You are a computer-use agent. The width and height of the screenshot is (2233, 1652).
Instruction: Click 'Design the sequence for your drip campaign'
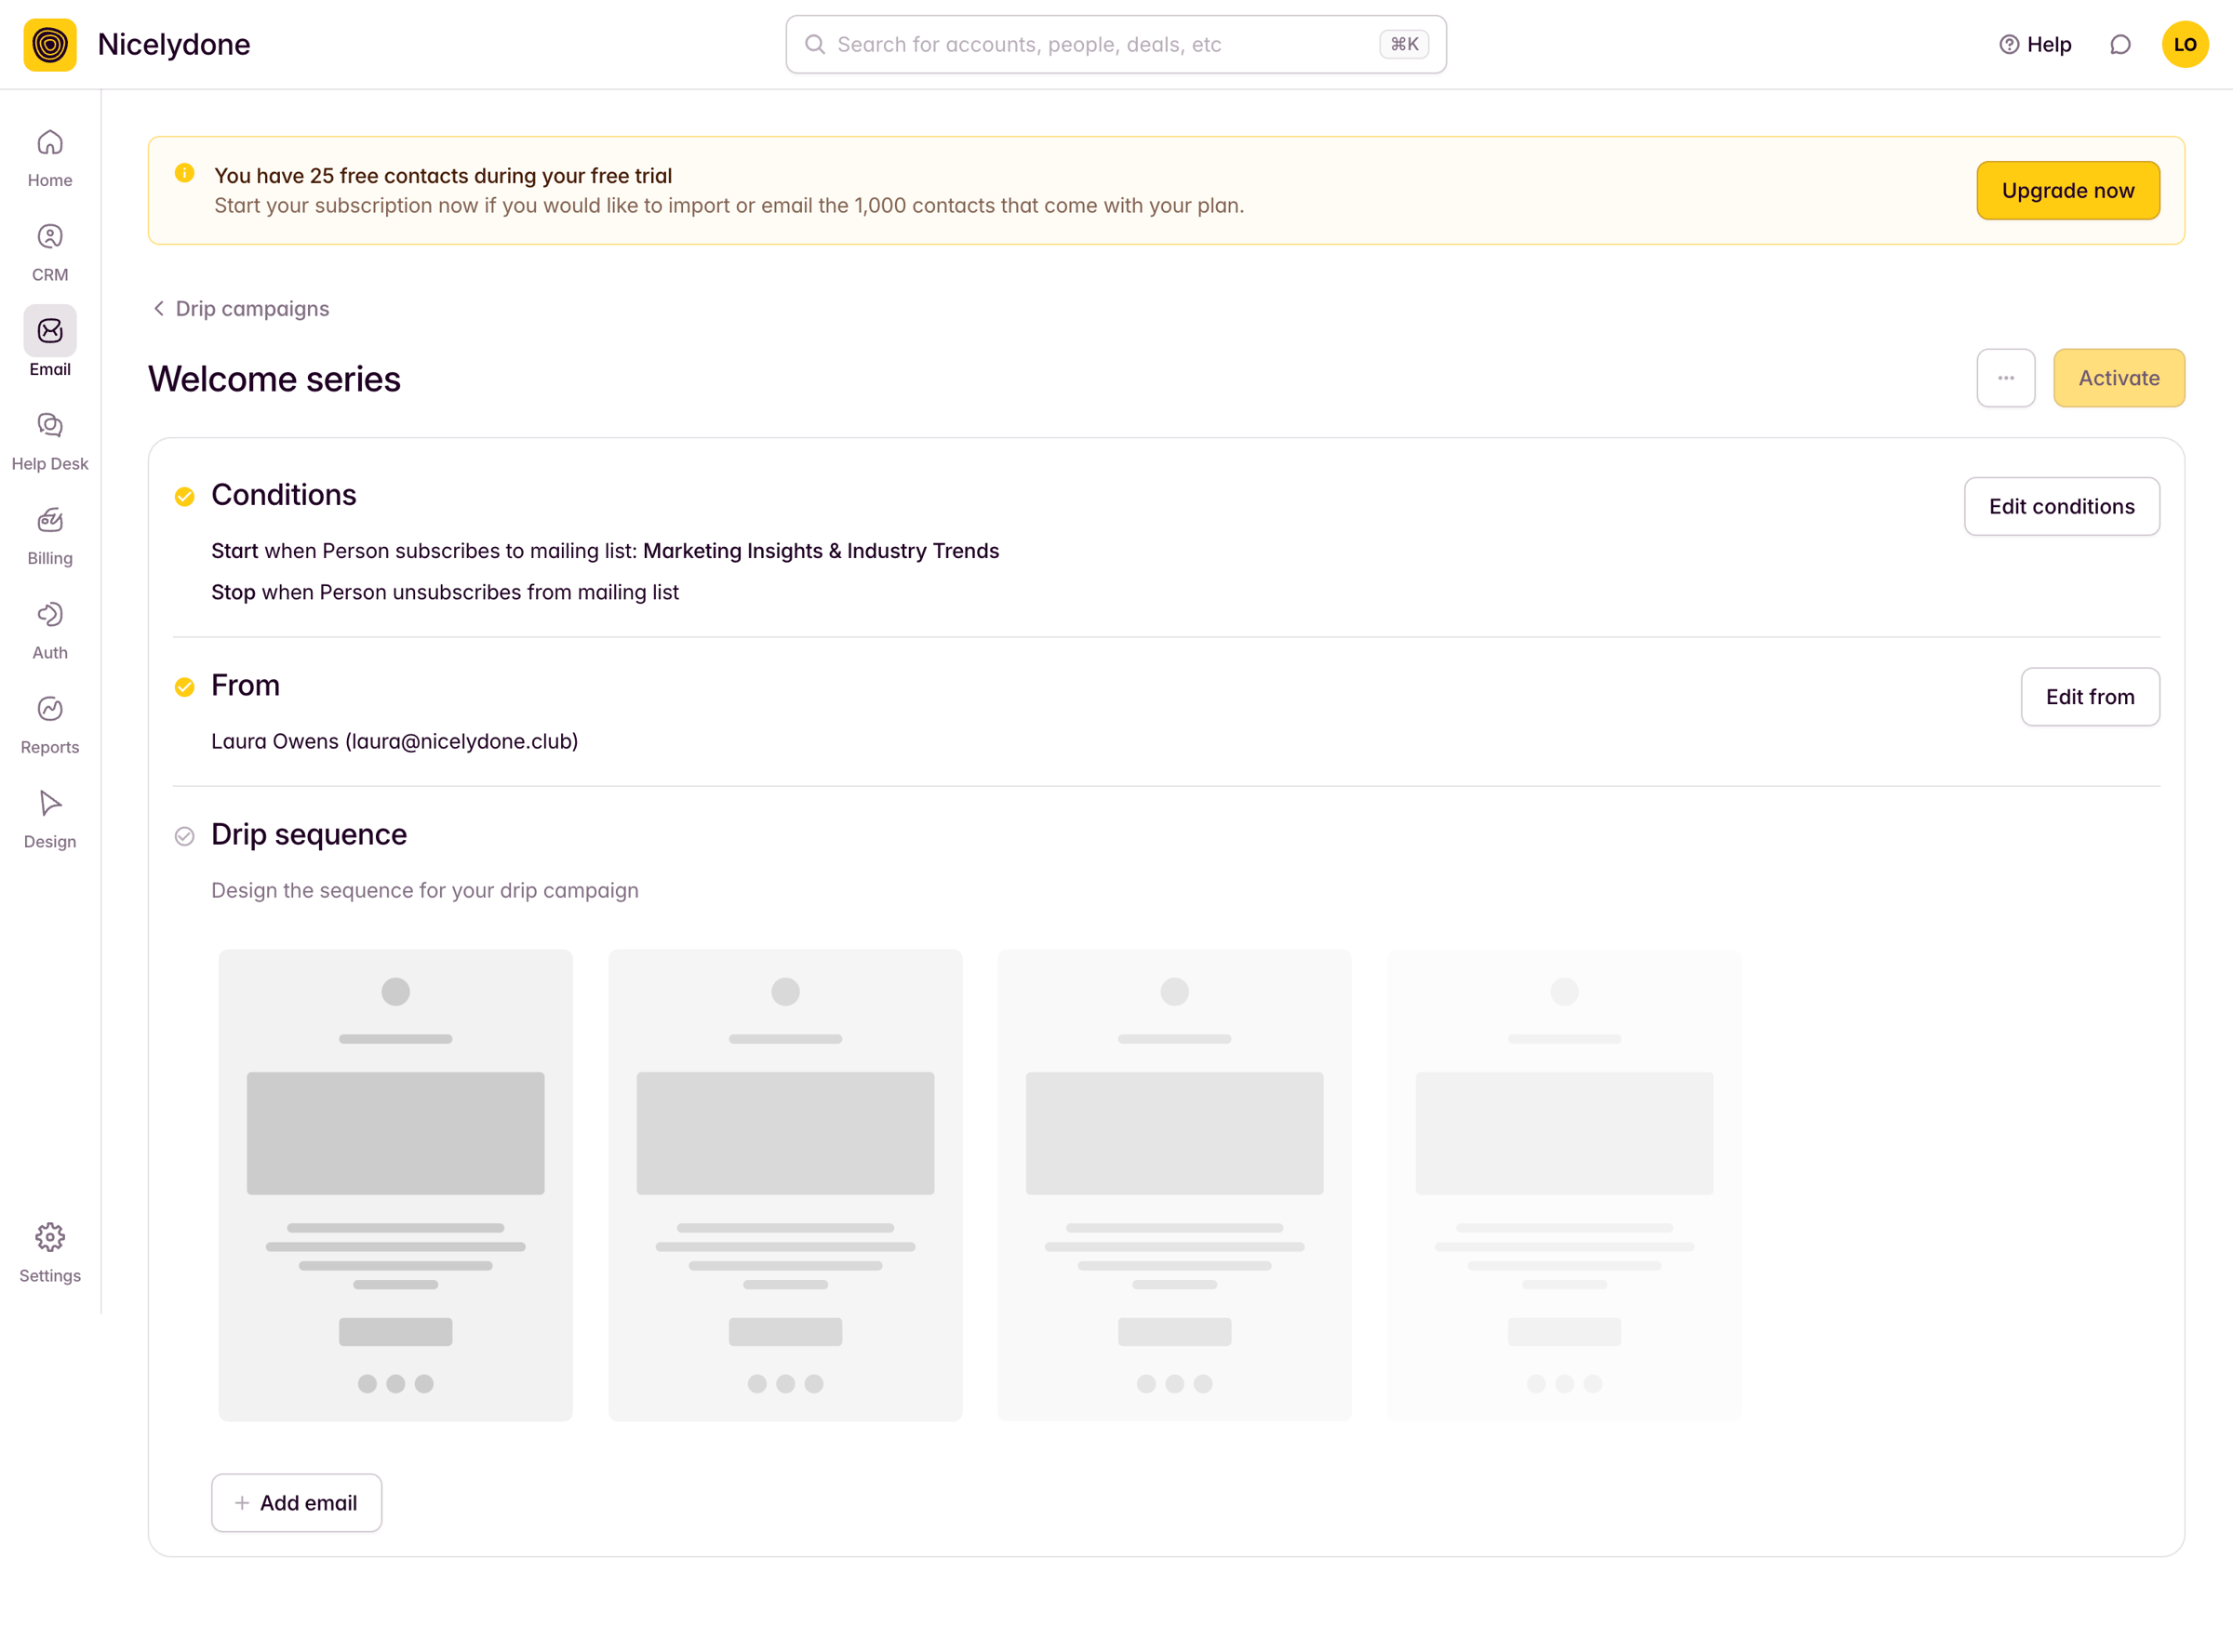pyautogui.click(x=425, y=890)
